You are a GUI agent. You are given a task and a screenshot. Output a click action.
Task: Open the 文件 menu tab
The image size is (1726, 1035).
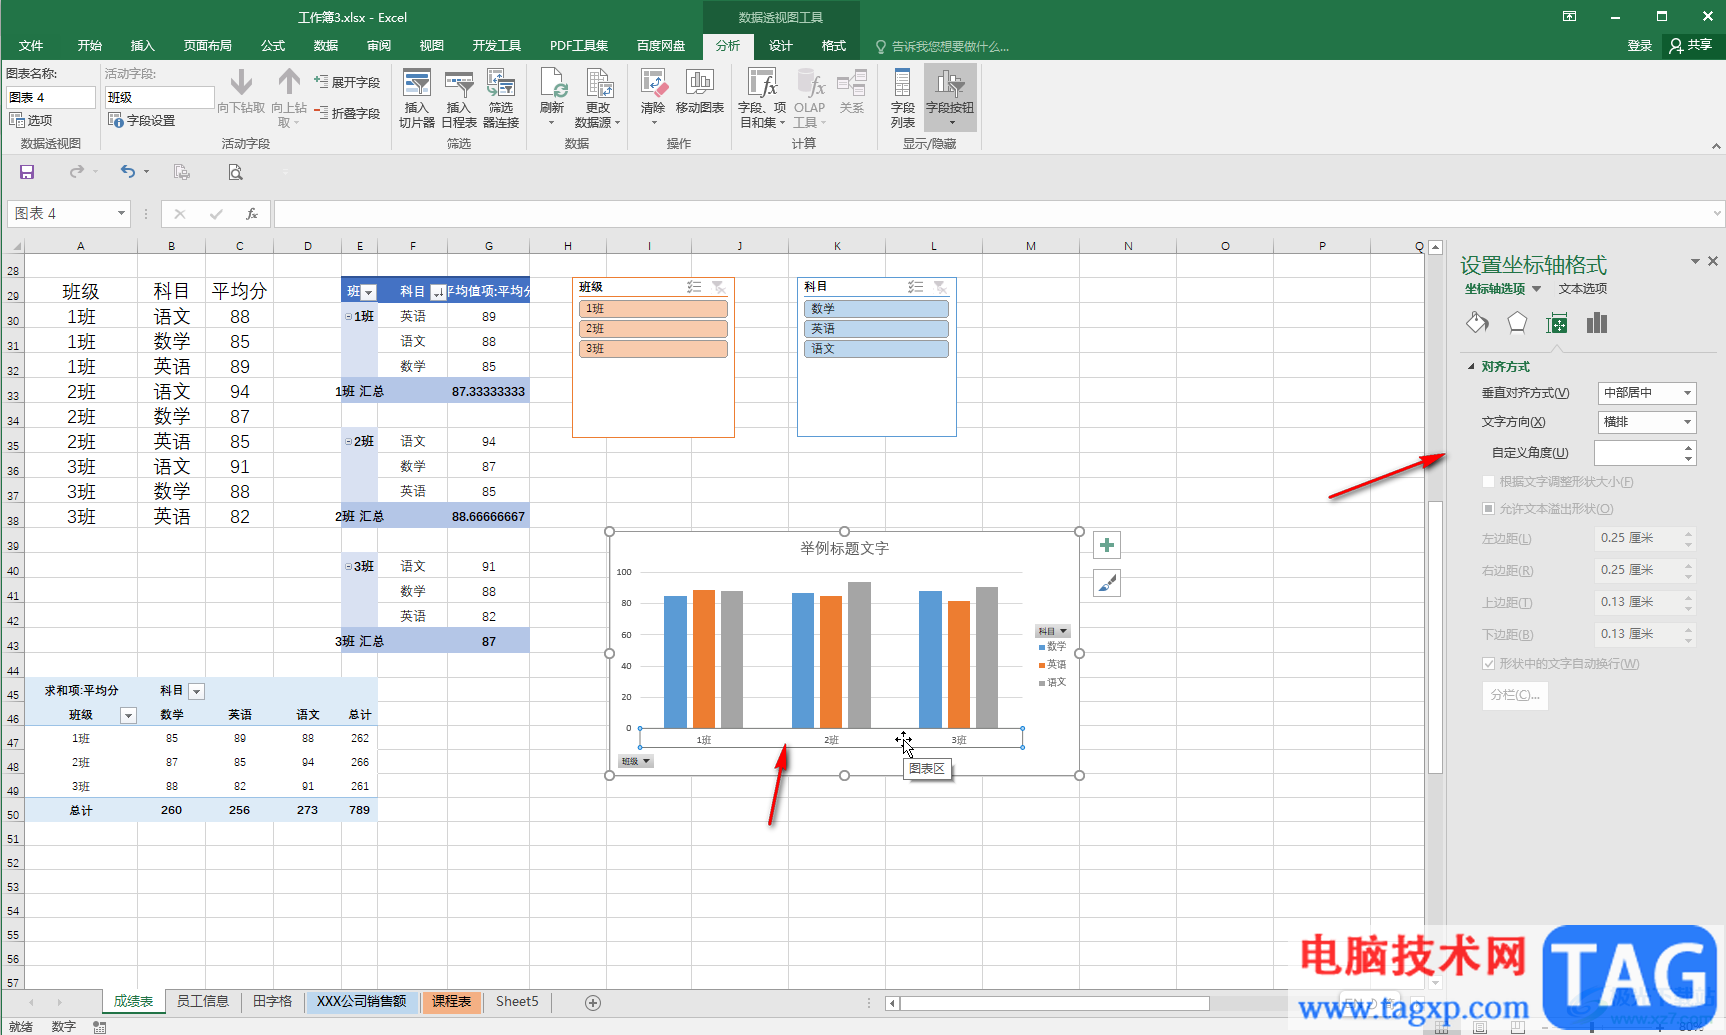tap(31, 46)
